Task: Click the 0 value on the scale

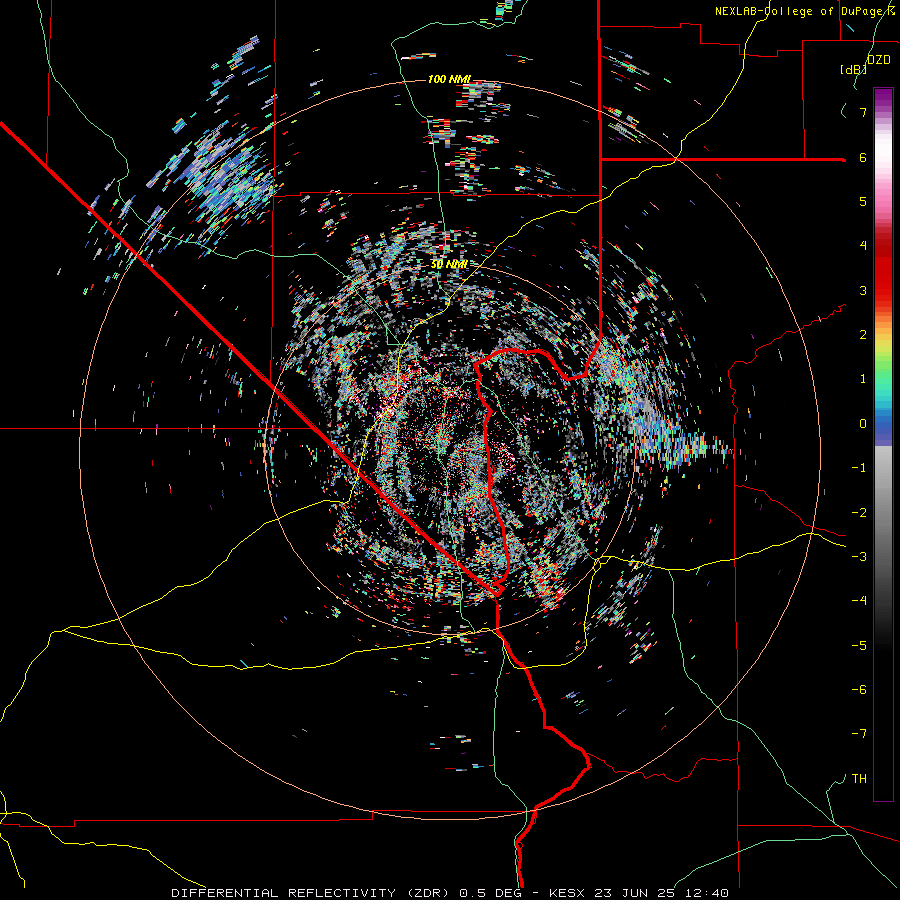Action: pyautogui.click(x=863, y=424)
